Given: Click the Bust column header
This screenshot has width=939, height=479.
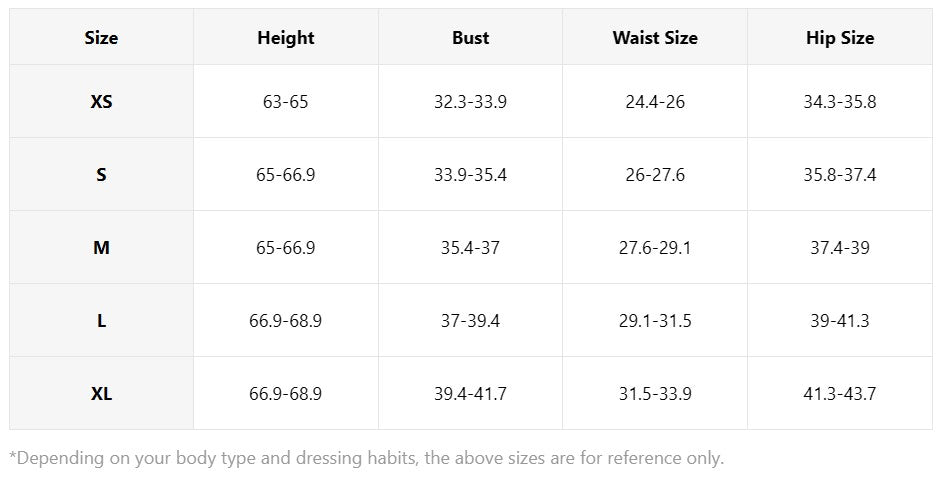Looking at the screenshot, I should [x=470, y=37].
